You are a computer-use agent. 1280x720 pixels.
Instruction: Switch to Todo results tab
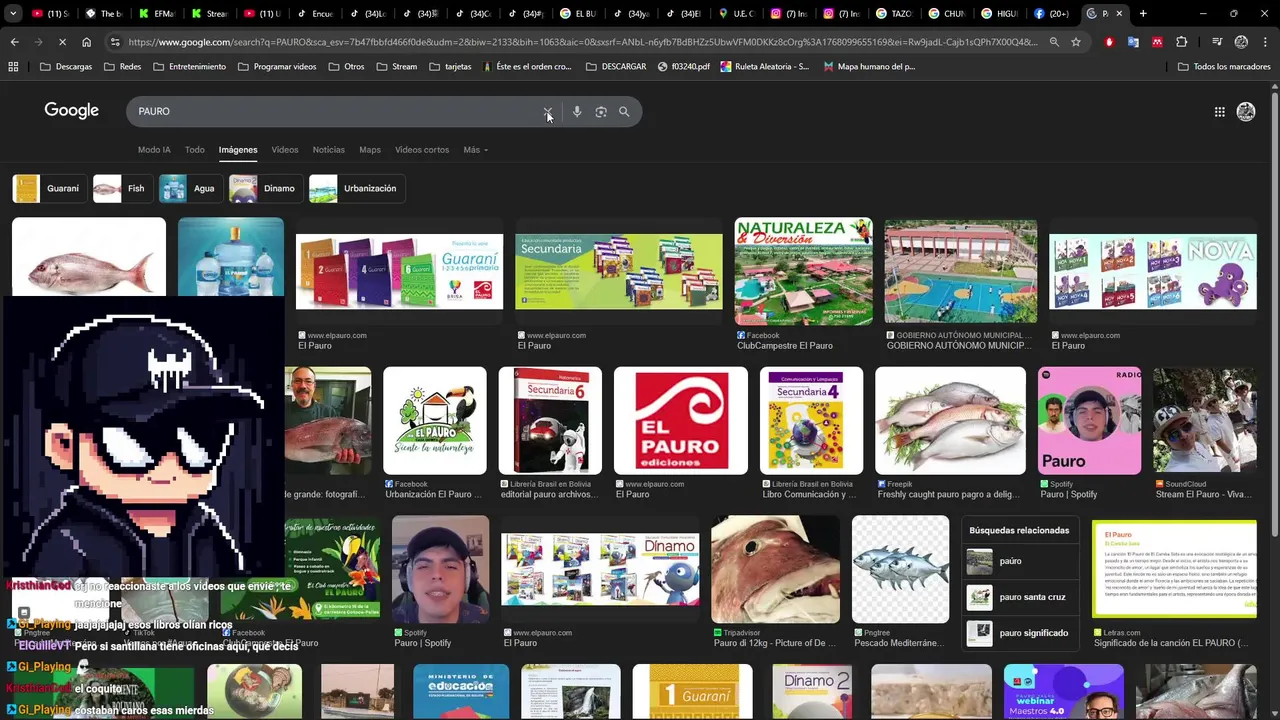tap(195, 150)
